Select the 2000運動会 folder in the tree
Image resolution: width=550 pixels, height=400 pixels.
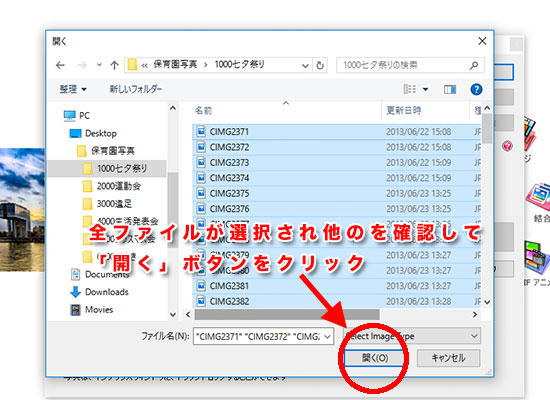(x=112, y=186)
